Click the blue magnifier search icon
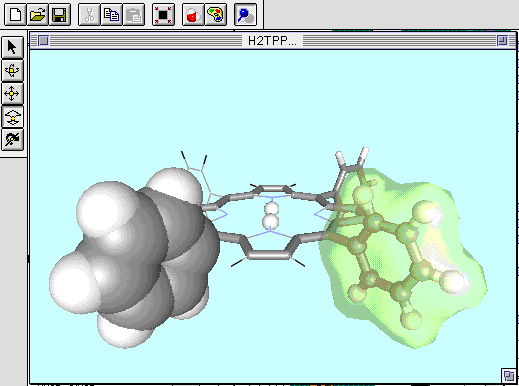 click(x=246, y=15)
